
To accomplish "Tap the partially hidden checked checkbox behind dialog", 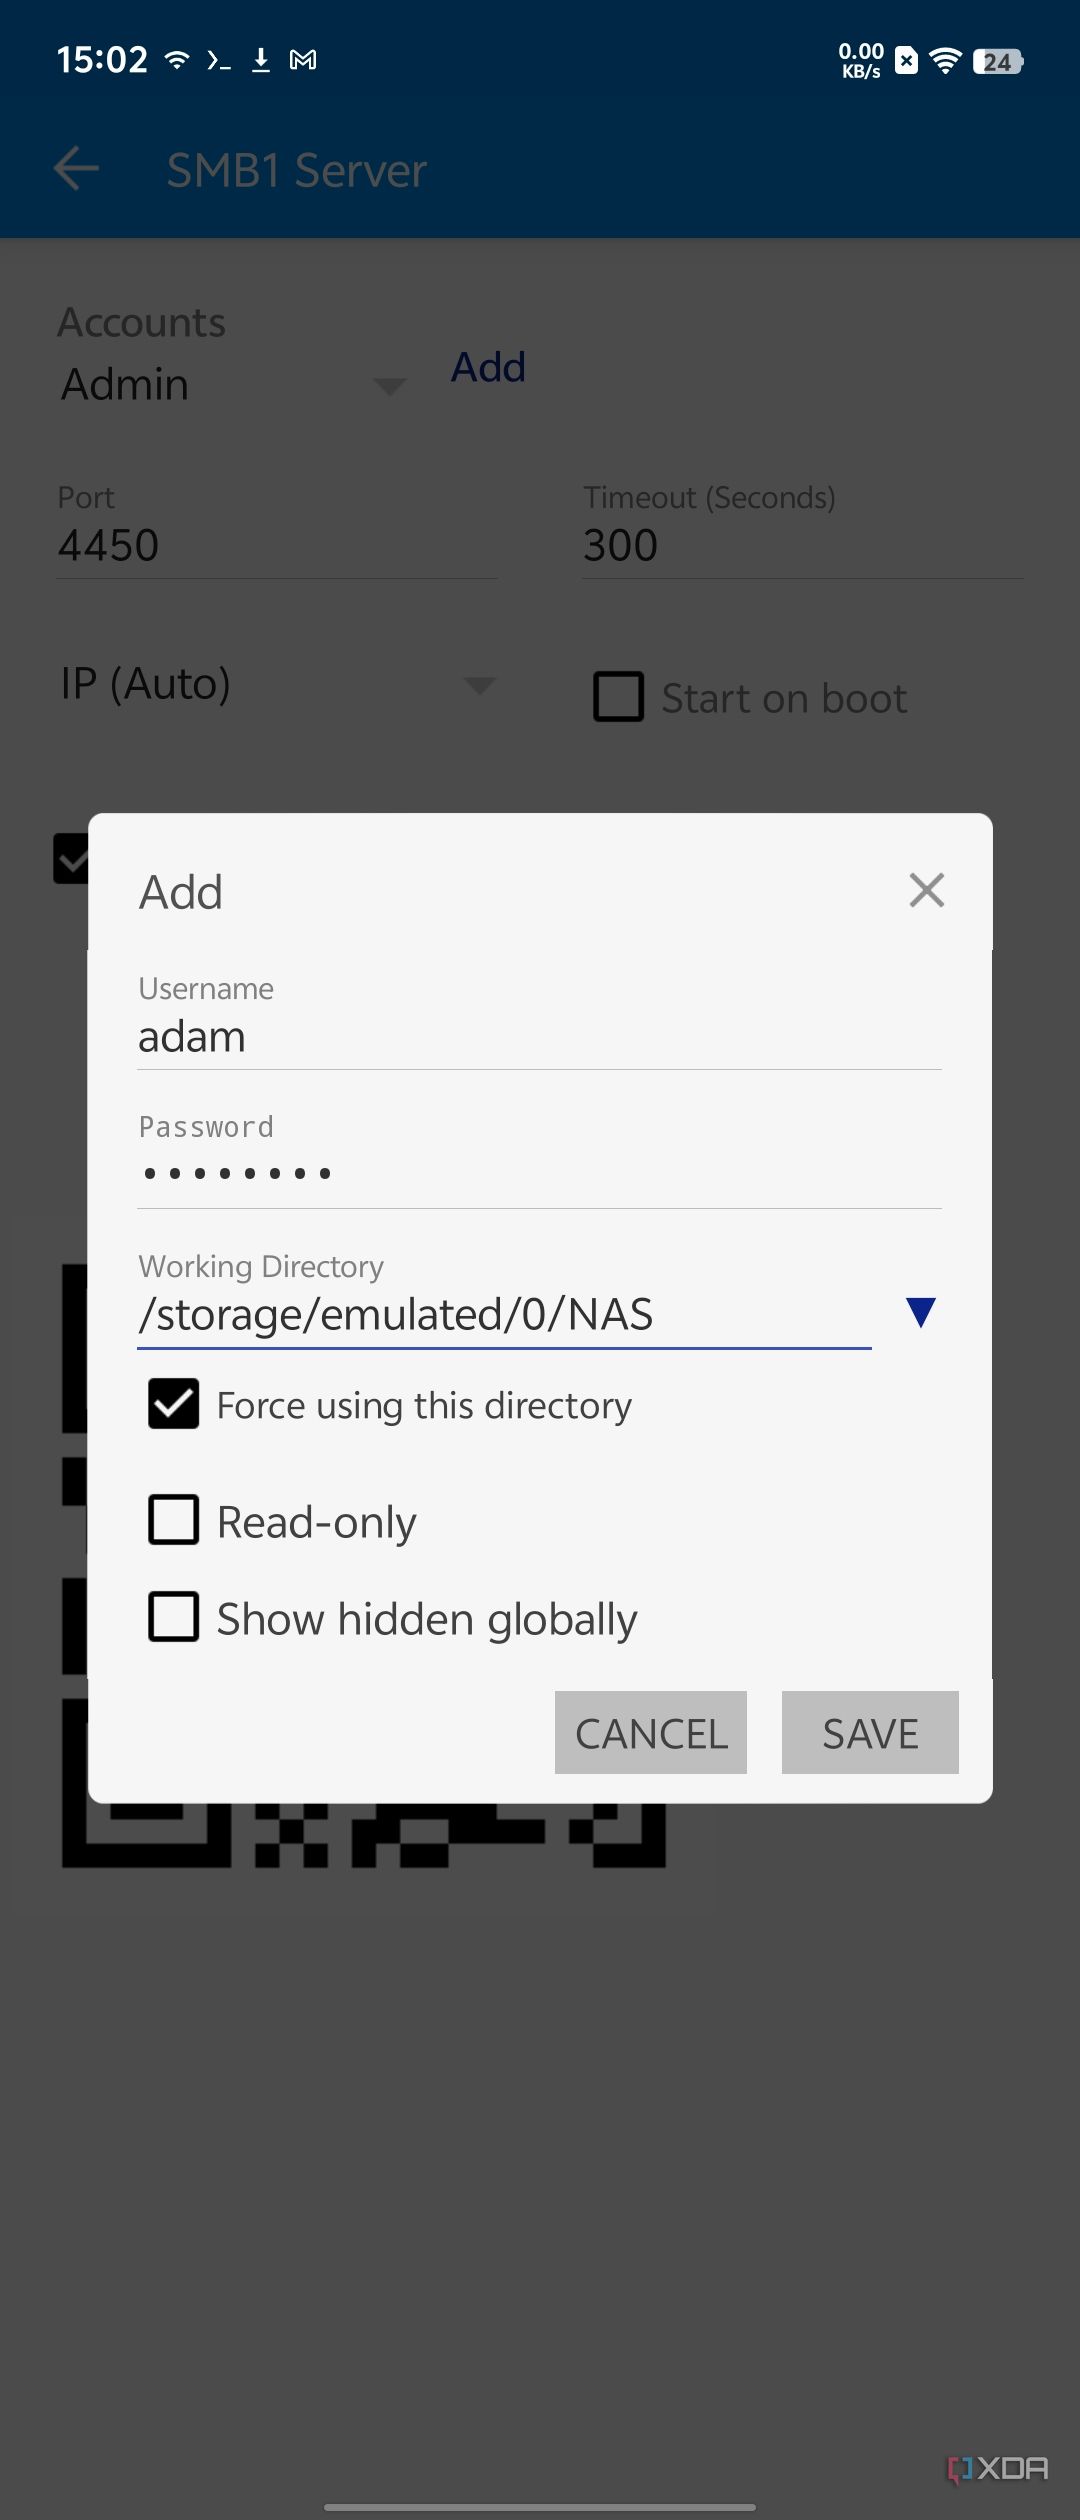I will point(71,858).
